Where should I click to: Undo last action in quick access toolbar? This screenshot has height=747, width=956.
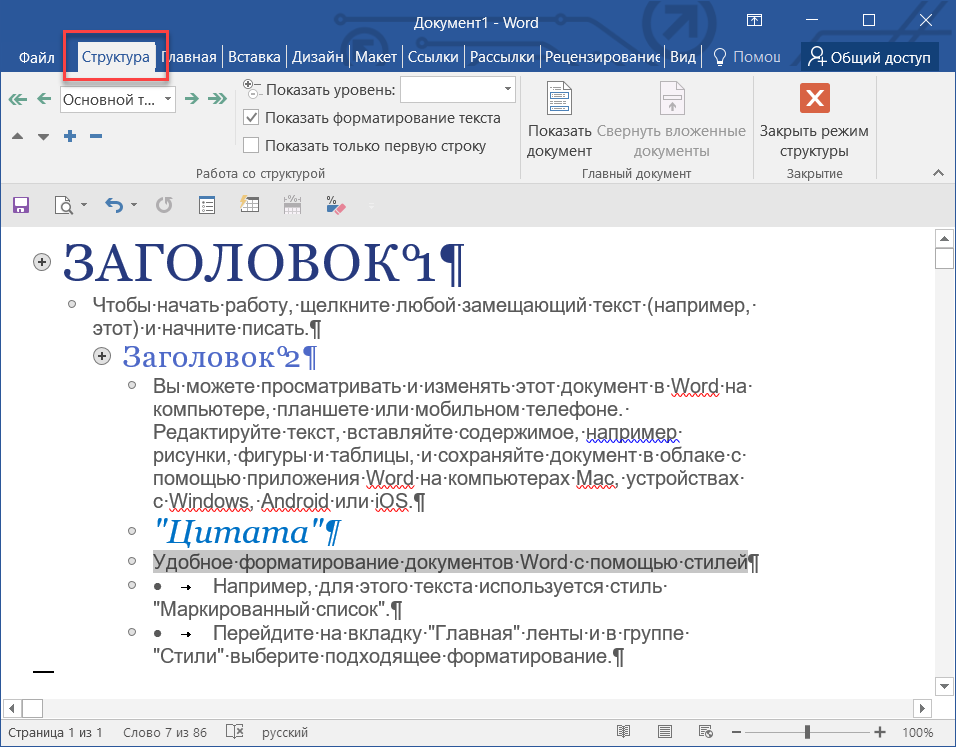point(114,205)
